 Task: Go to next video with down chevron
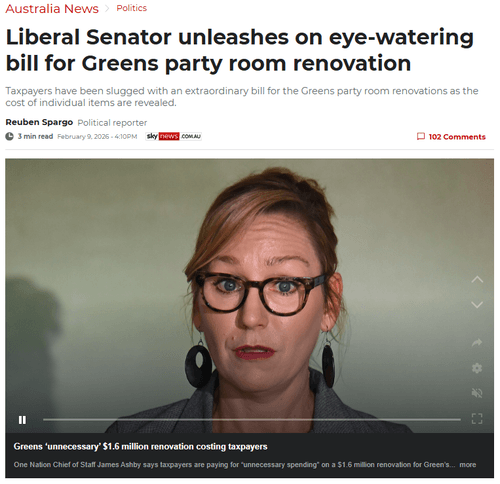tap(477, 305)
